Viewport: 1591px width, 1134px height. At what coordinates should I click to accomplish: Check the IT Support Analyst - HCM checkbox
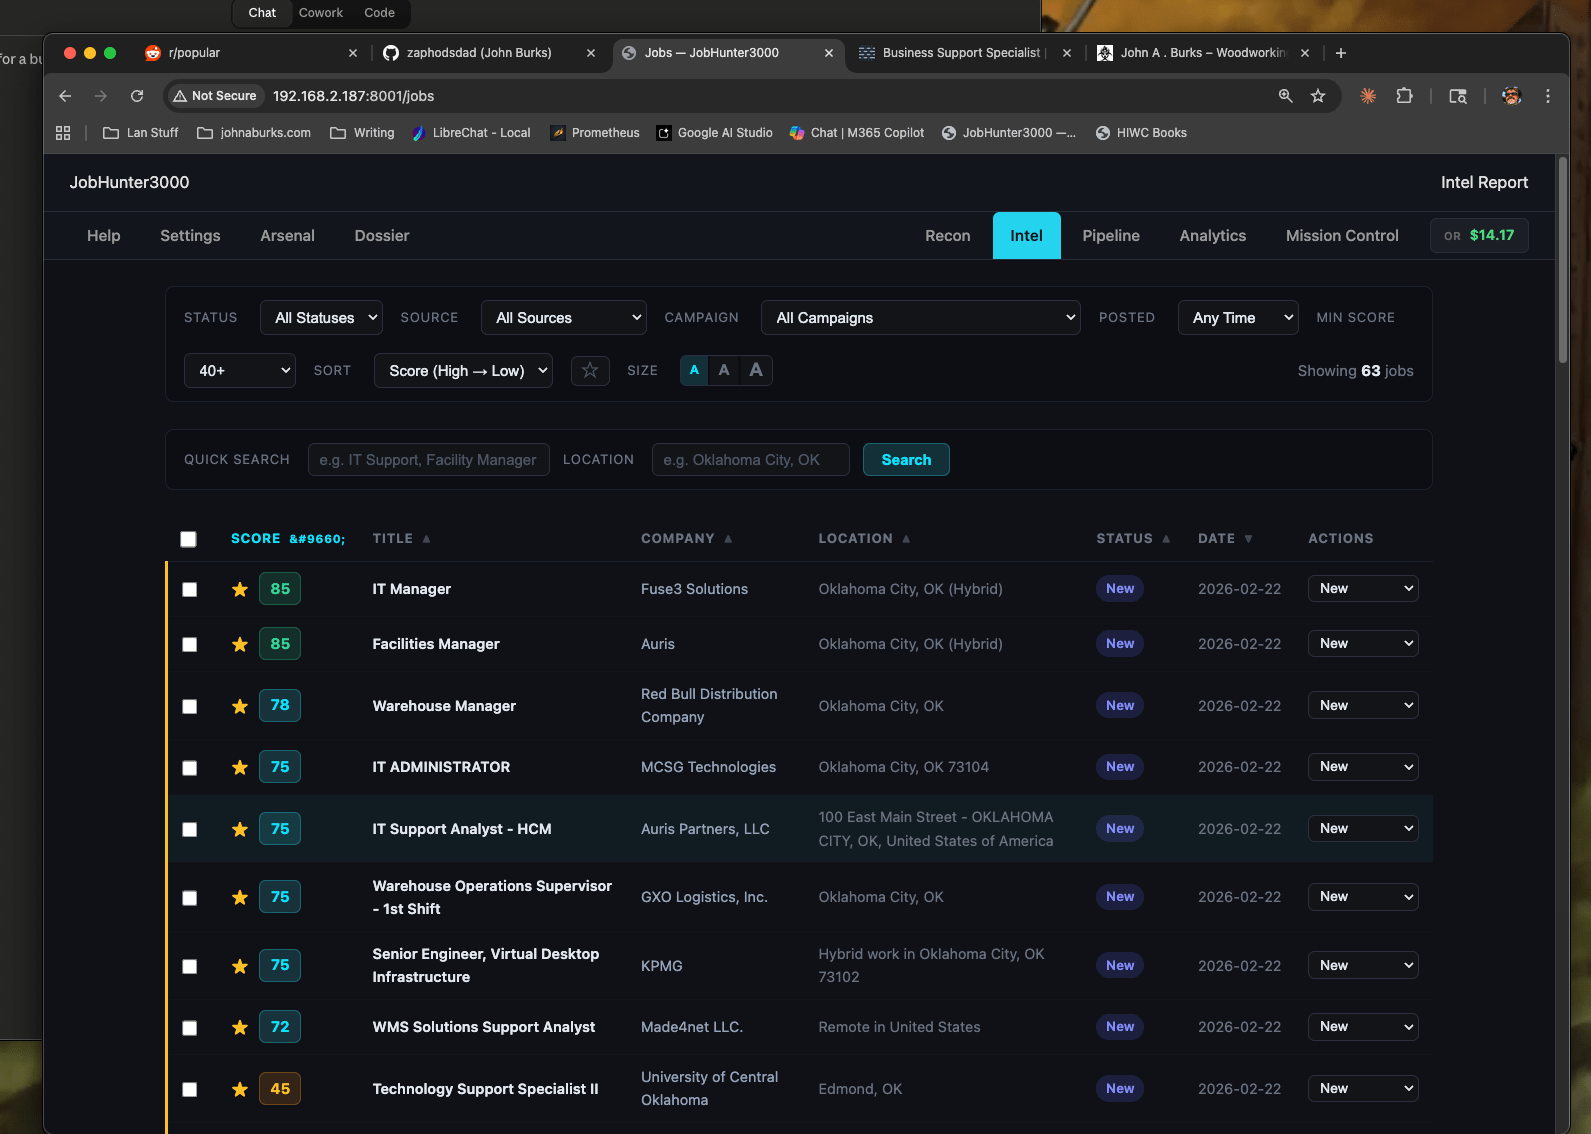pos(189,830)
